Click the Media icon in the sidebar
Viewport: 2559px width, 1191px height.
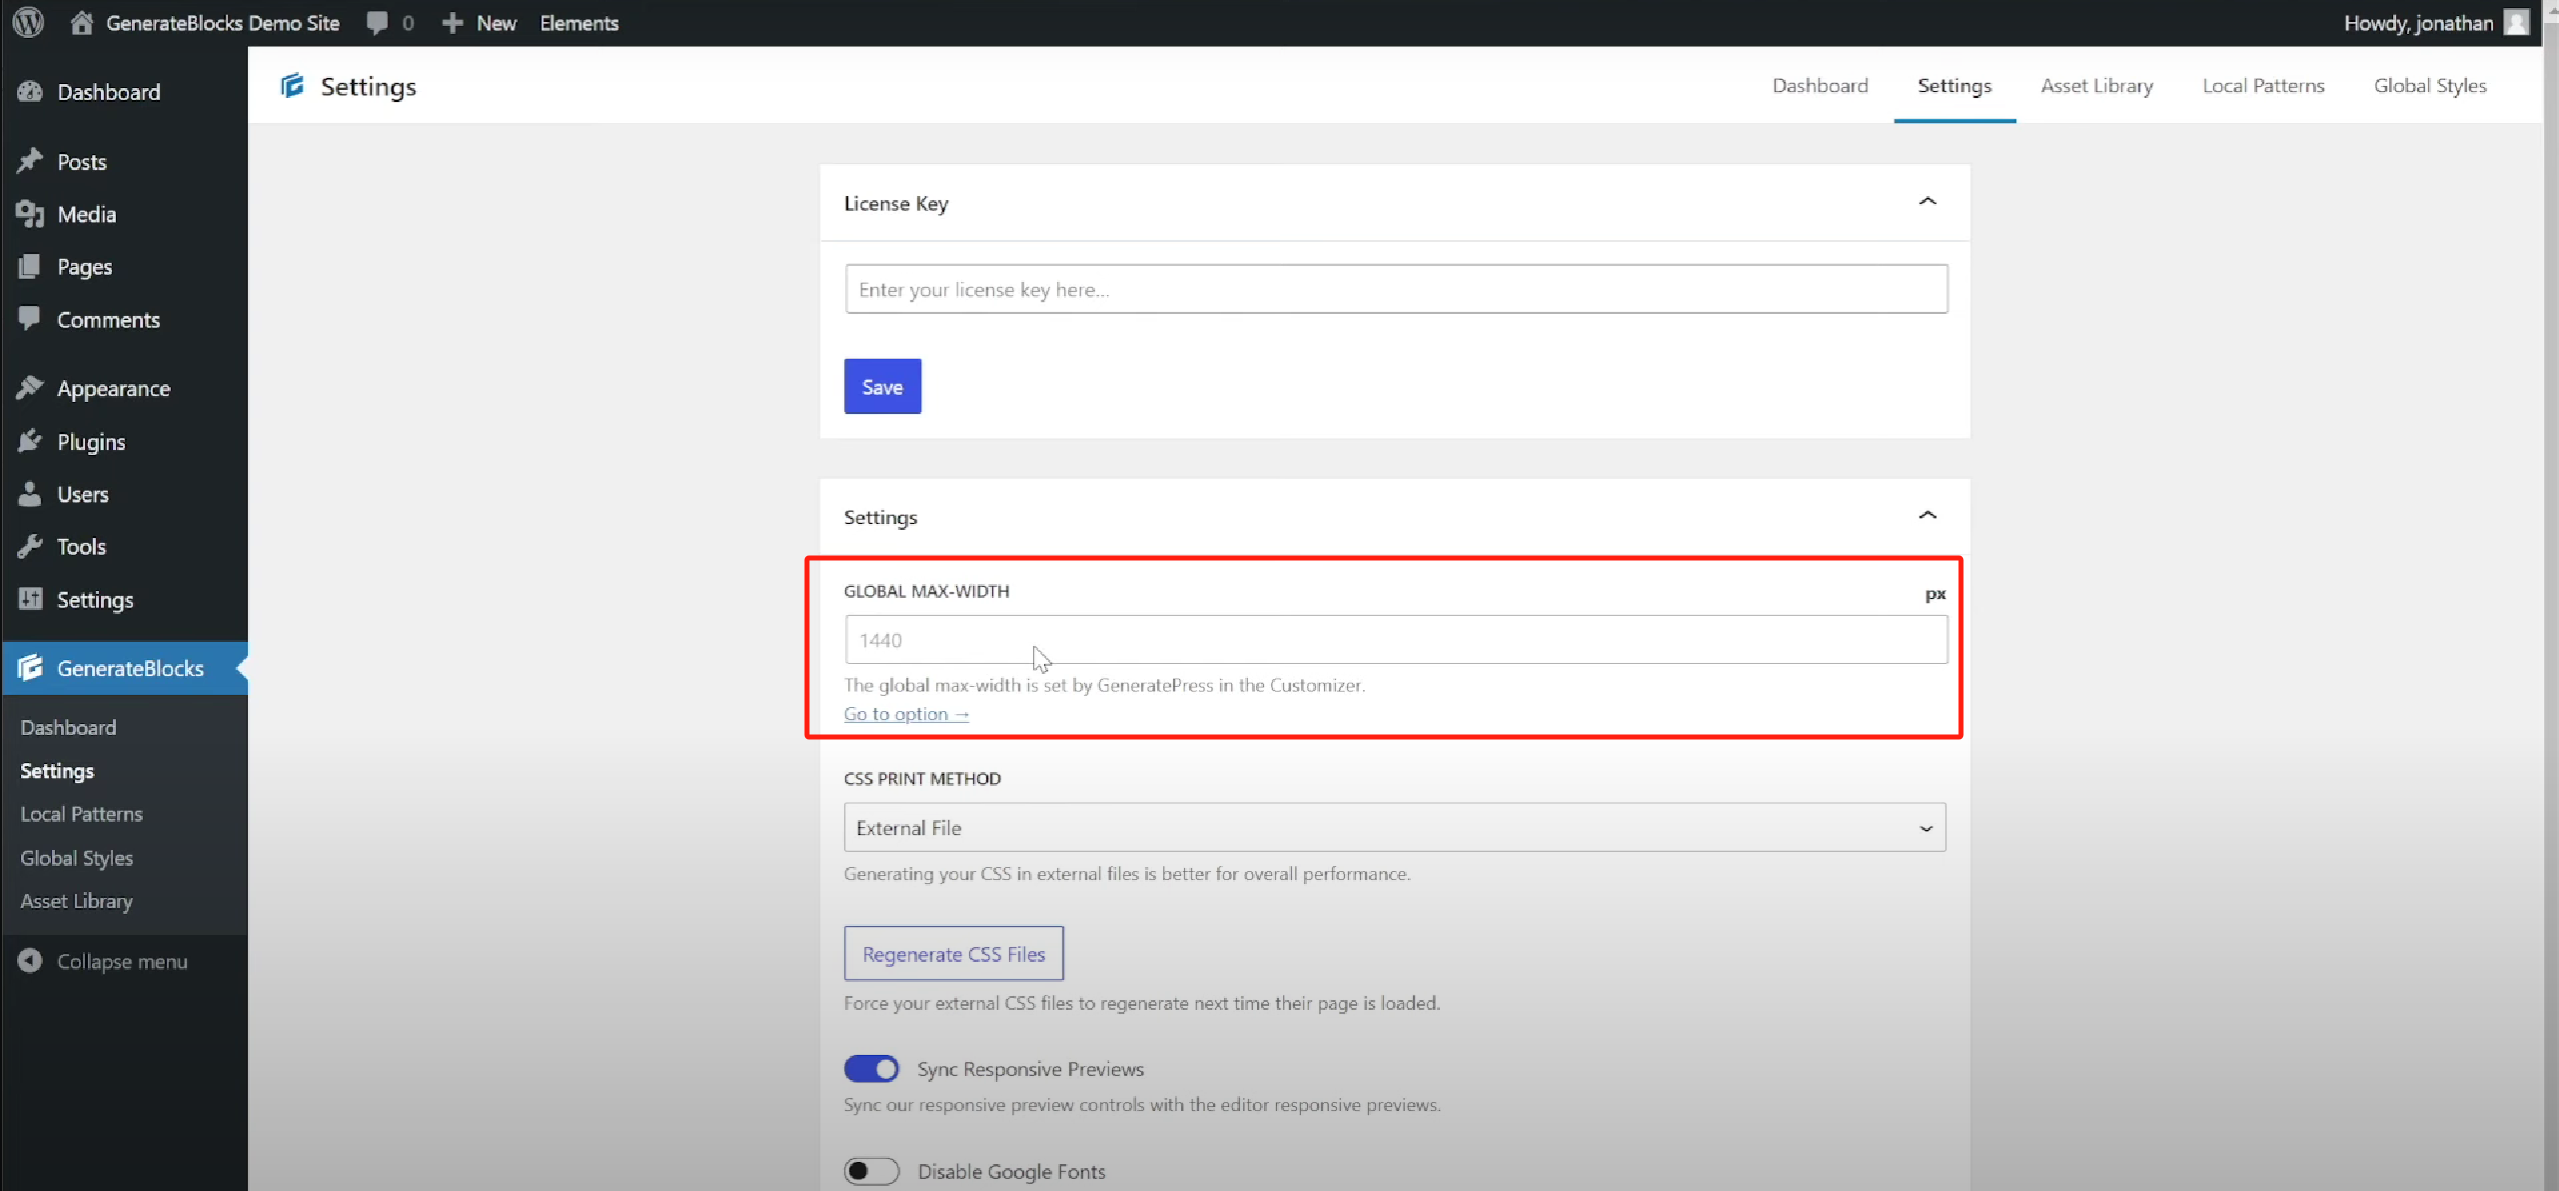(30, 214)
